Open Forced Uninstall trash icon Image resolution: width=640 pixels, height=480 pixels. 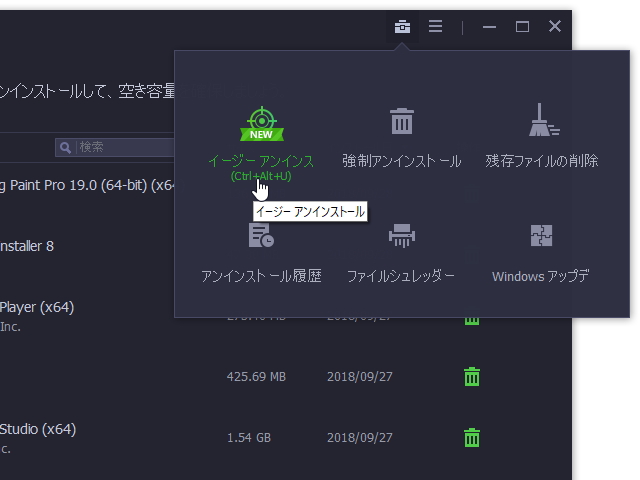pyautogui.click(x=402, y=121)
